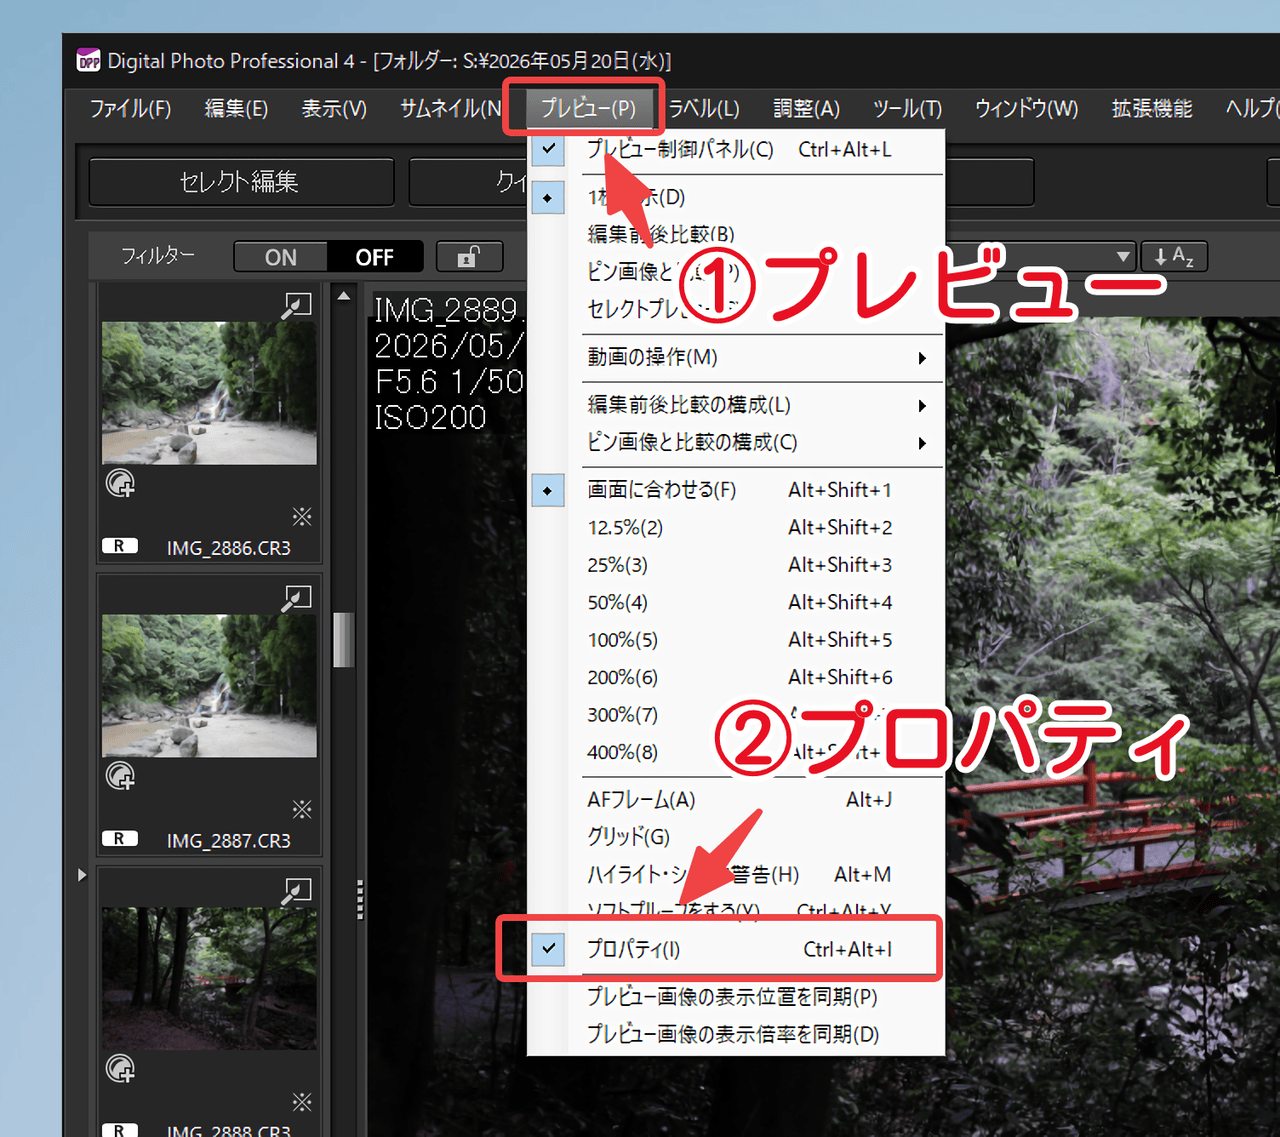This screenshot has width=1280, height=1137.
Task: Turn the filter OFF
Action: [375, 257]
